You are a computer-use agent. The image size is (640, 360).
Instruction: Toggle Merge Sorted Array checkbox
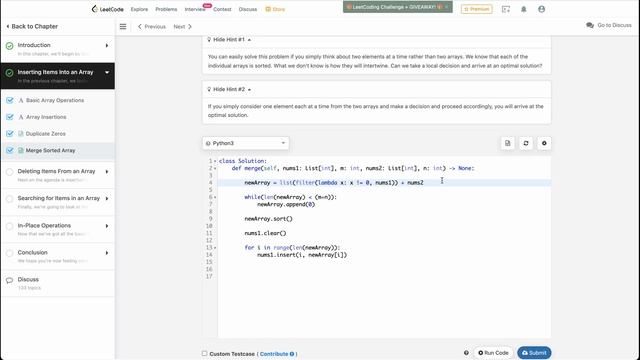10,150
